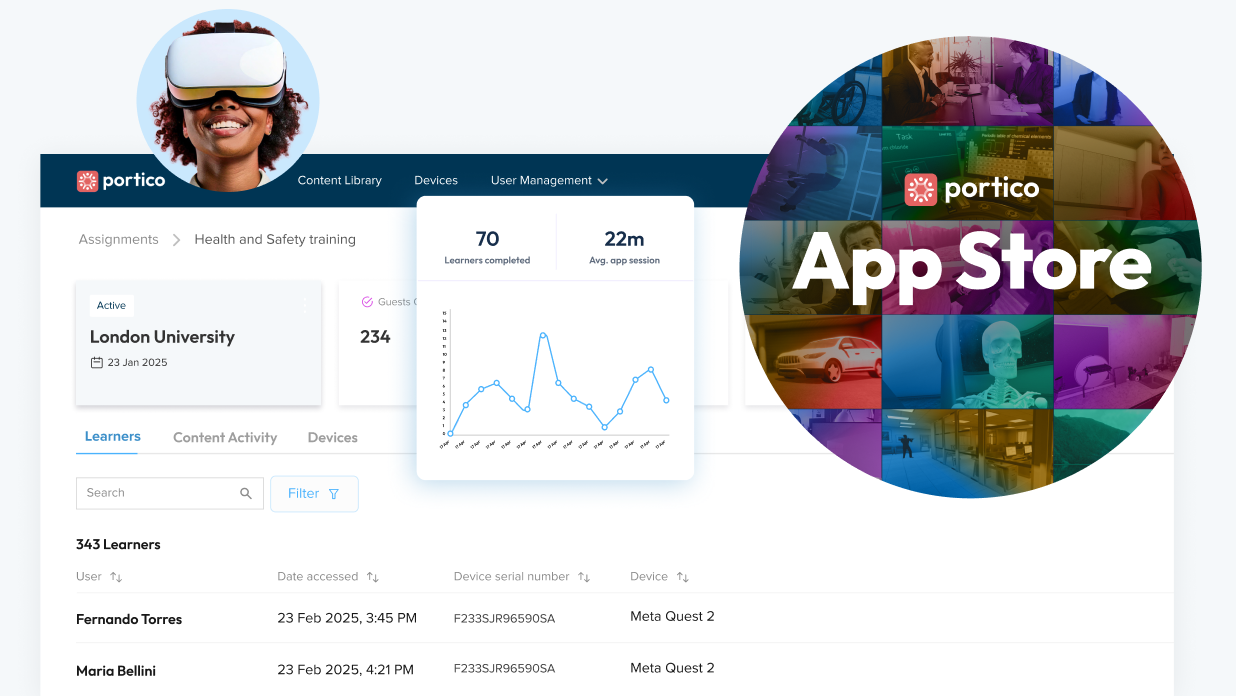Select the Devices tab below the cards
1236x696 pixels.
point(332,438)
